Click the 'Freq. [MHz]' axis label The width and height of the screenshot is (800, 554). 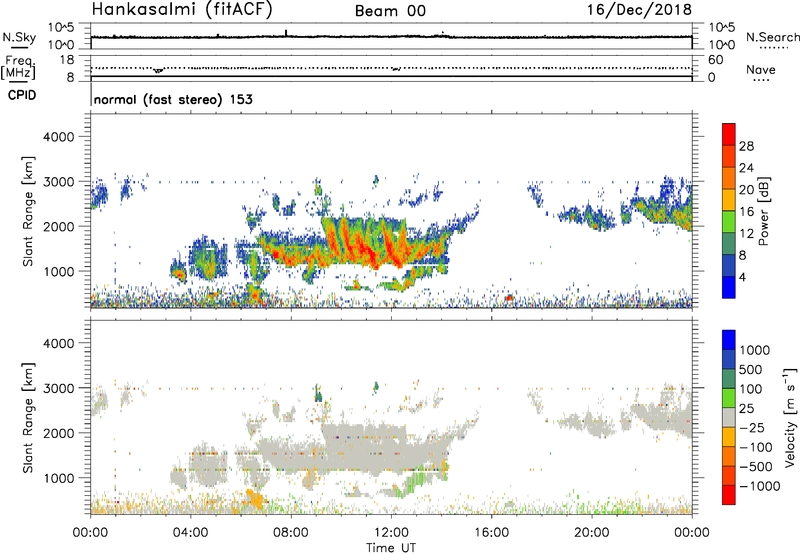point(19,67)
